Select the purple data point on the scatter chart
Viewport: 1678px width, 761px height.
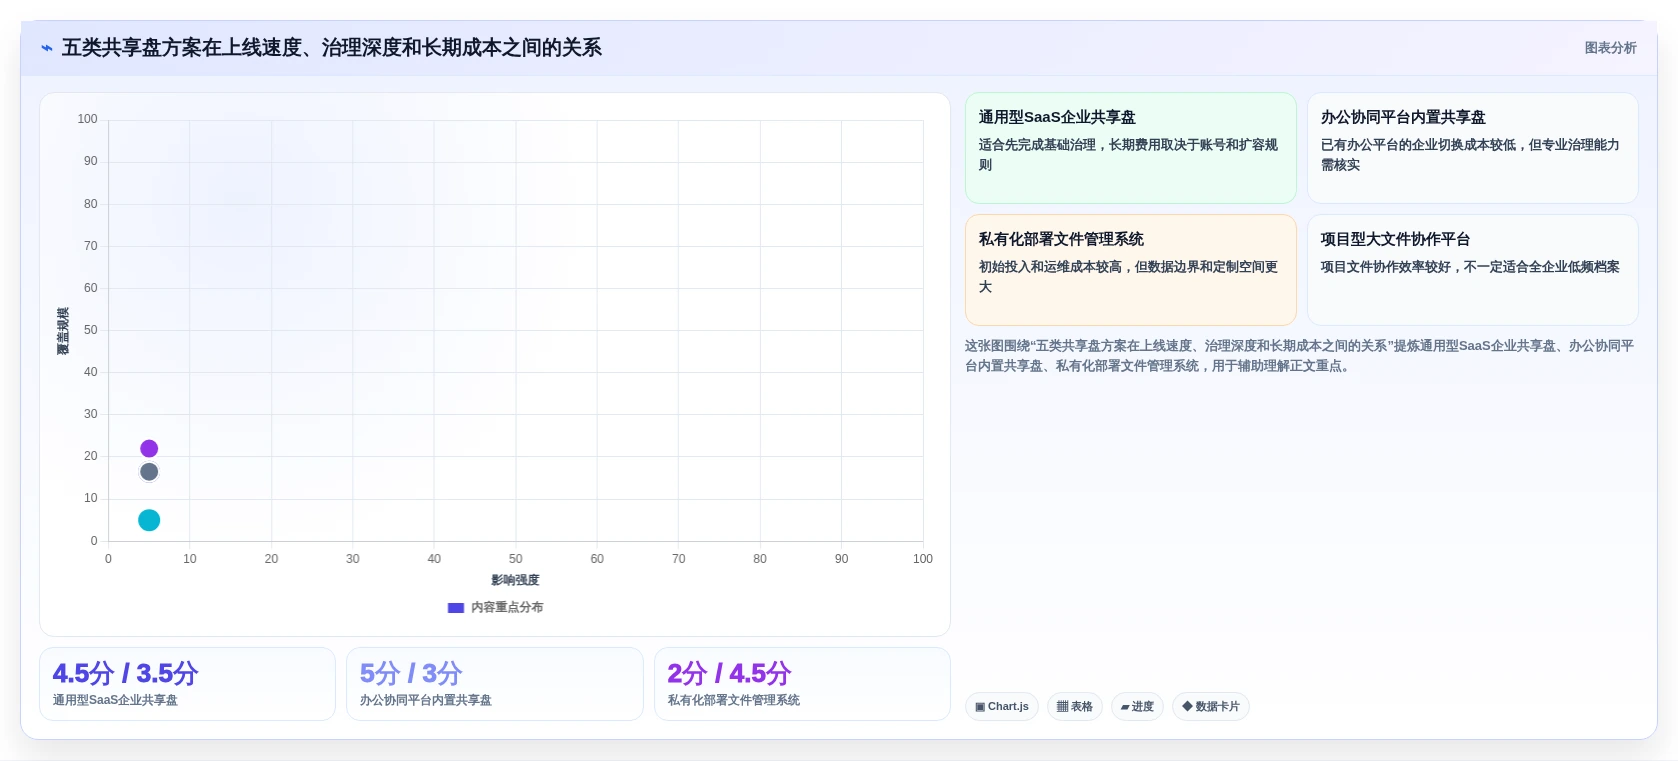pyautogui.click(x=149, y=449)
